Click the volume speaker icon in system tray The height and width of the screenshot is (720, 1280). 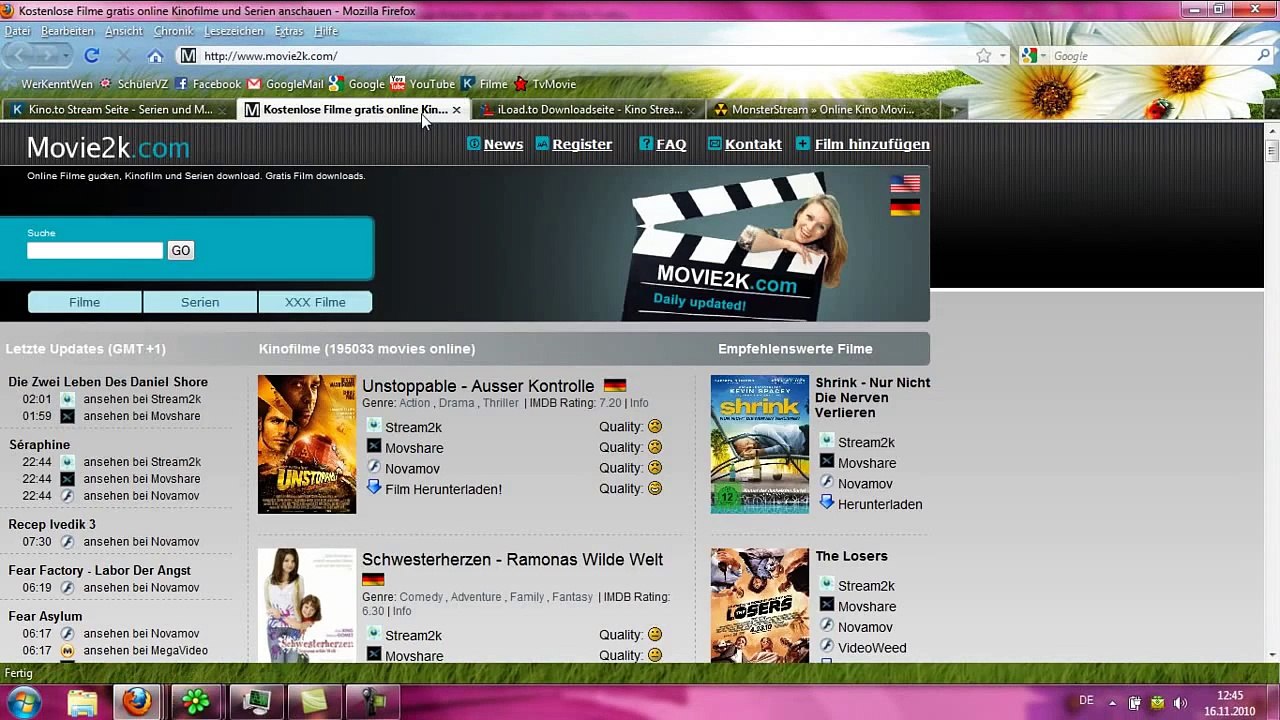[1180, 702]
